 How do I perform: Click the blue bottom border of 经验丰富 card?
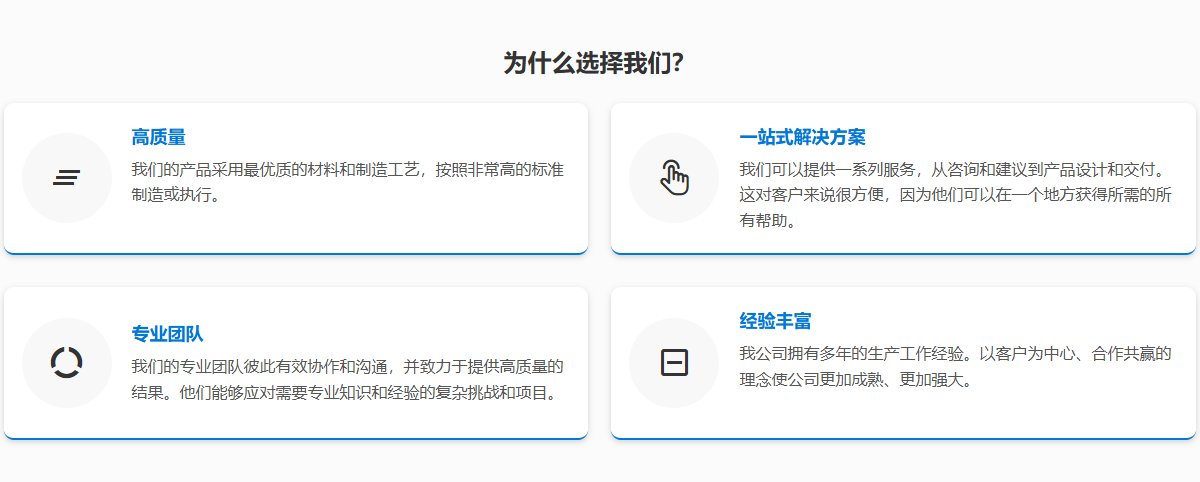coord(903,437)
